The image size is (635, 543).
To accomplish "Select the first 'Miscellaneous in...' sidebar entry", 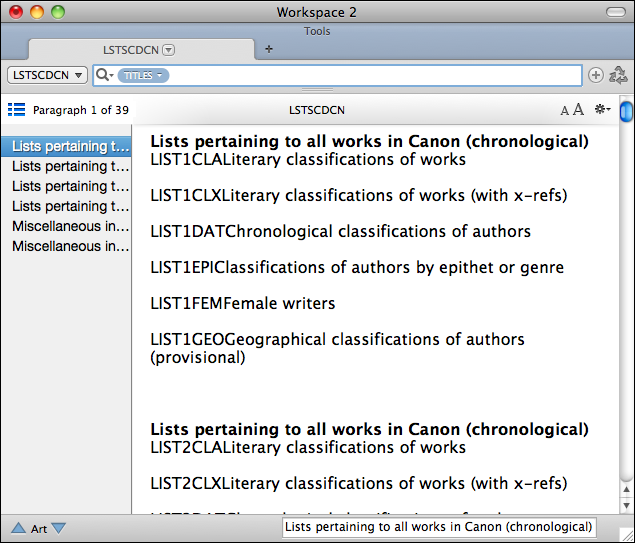I will click(x=70, y=226).
